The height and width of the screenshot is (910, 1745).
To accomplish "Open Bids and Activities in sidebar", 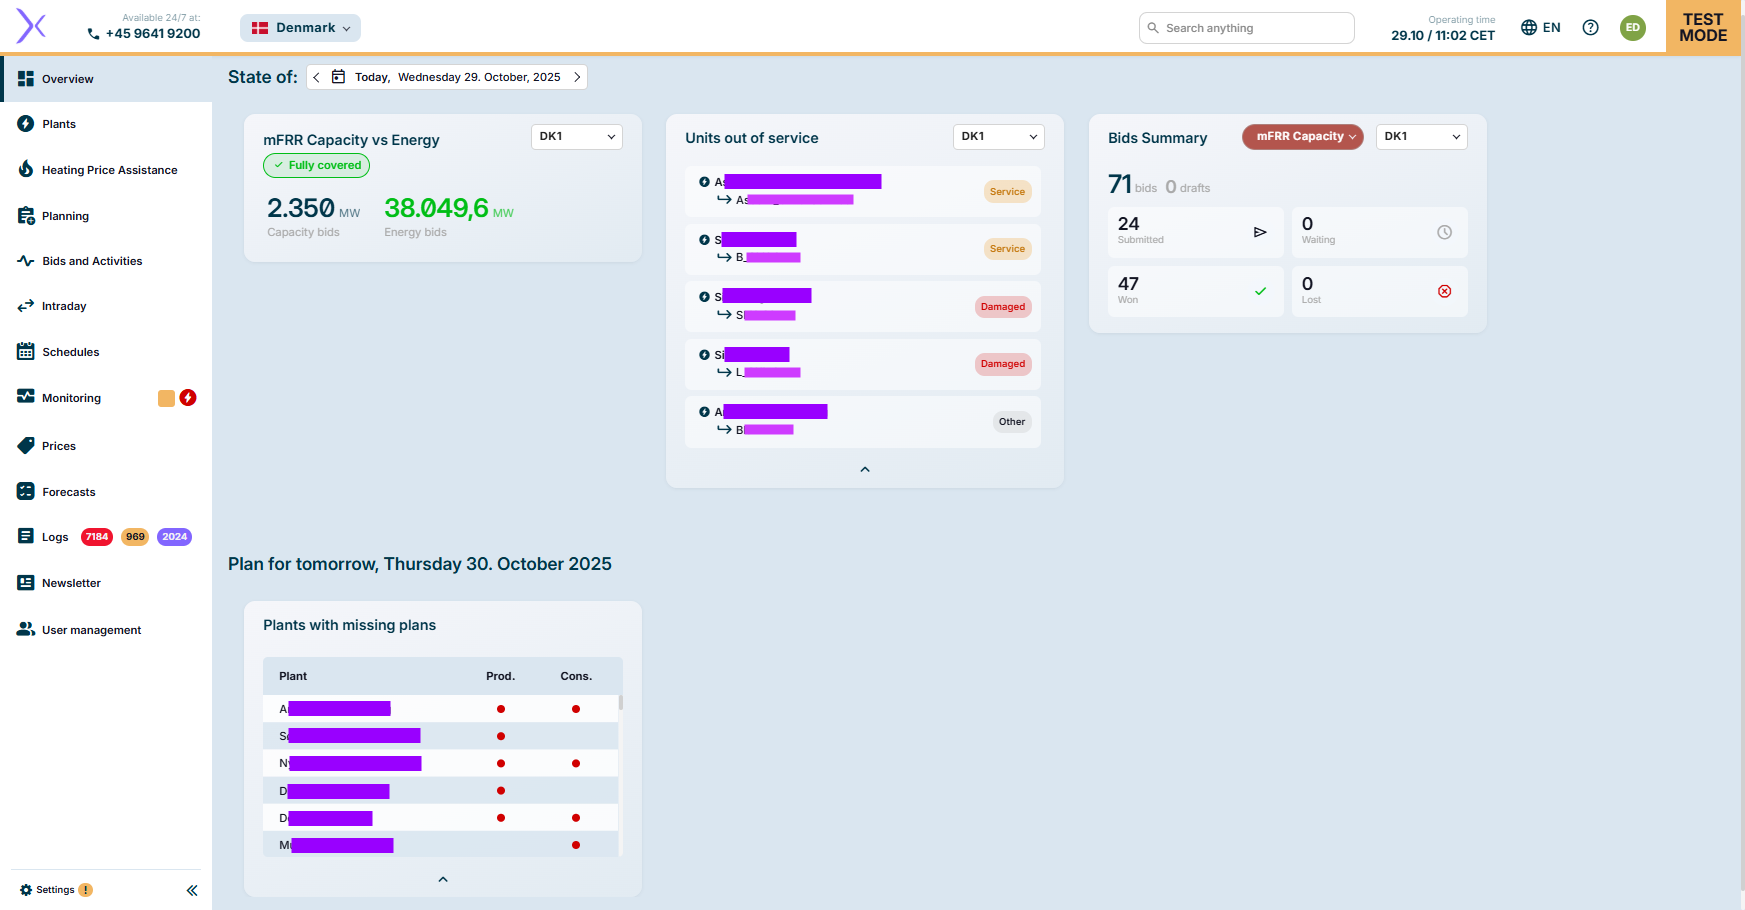I will pyautogui.click(x=92, y=261).
